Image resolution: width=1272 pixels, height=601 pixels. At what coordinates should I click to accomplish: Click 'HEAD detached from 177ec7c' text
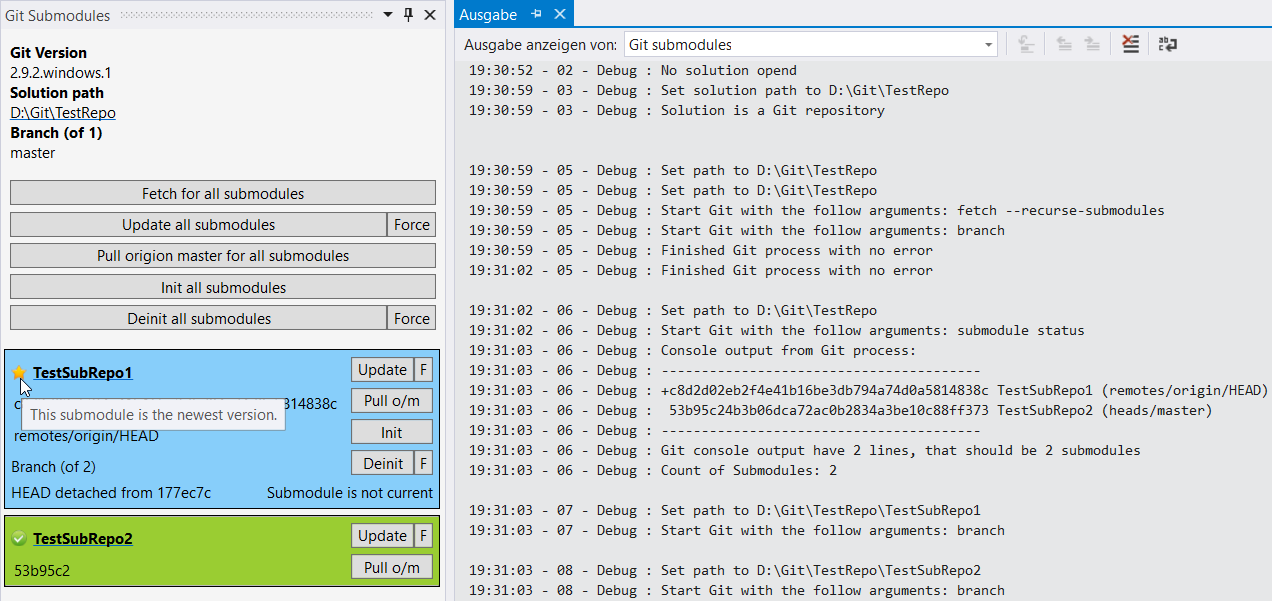111,492
